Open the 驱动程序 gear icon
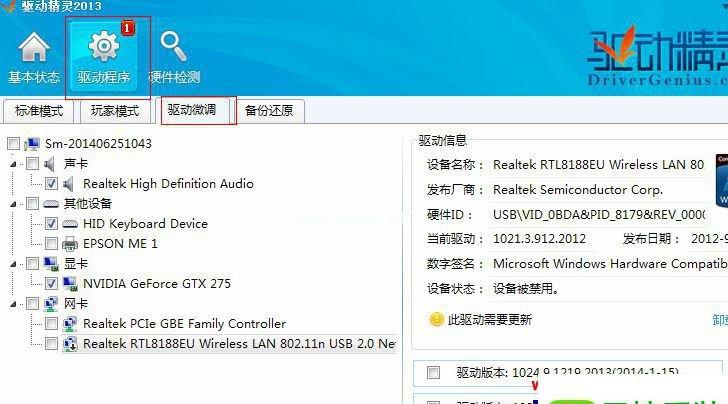Image resolution: width=728 pixels, height=404 pixels. (104, 46)
